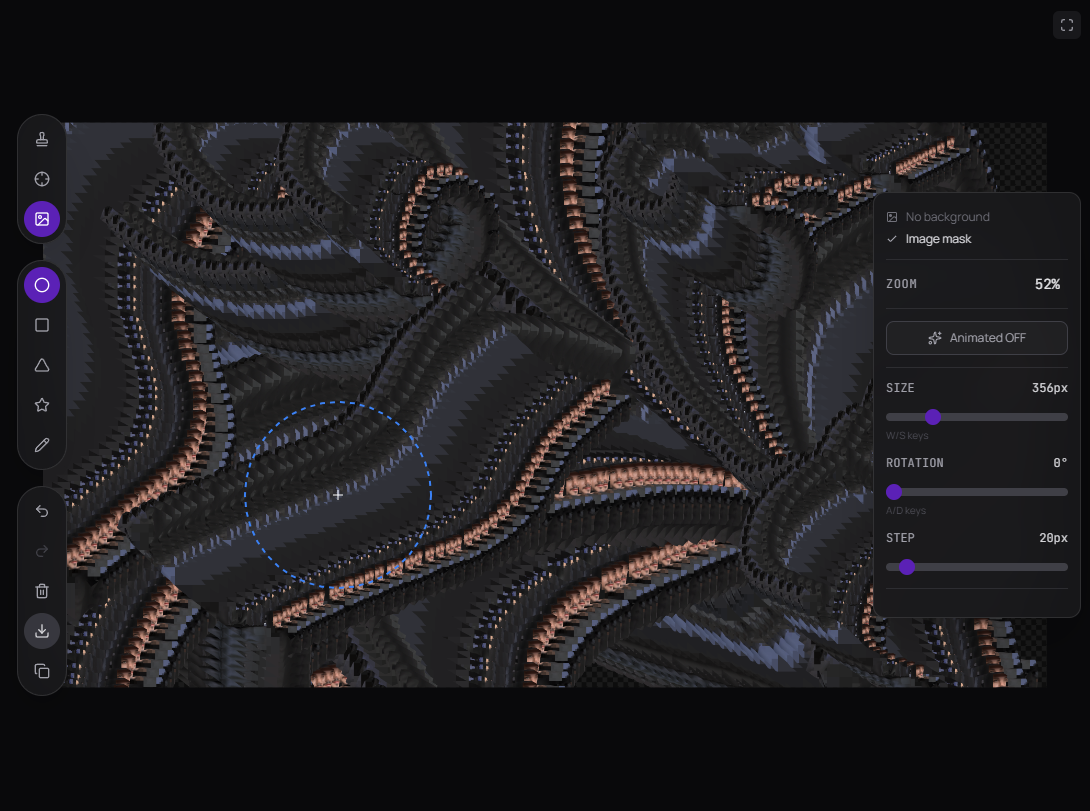
Task: Click the crosshair target tool
Action: 42,179
